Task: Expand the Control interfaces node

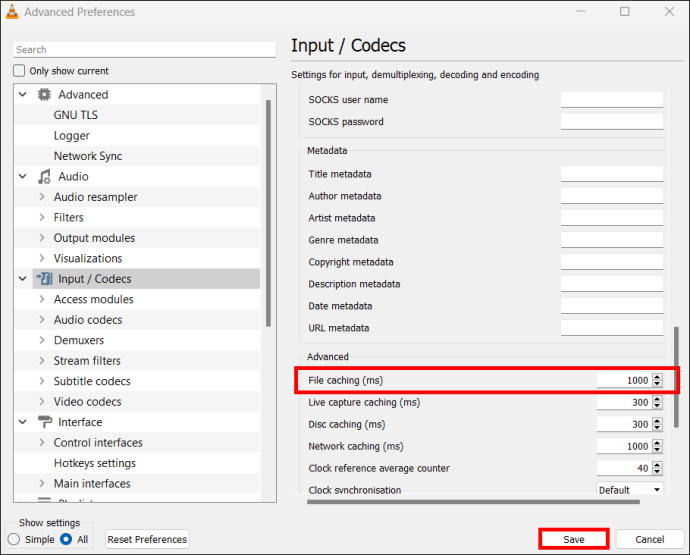Action: [x=42, y=442]
